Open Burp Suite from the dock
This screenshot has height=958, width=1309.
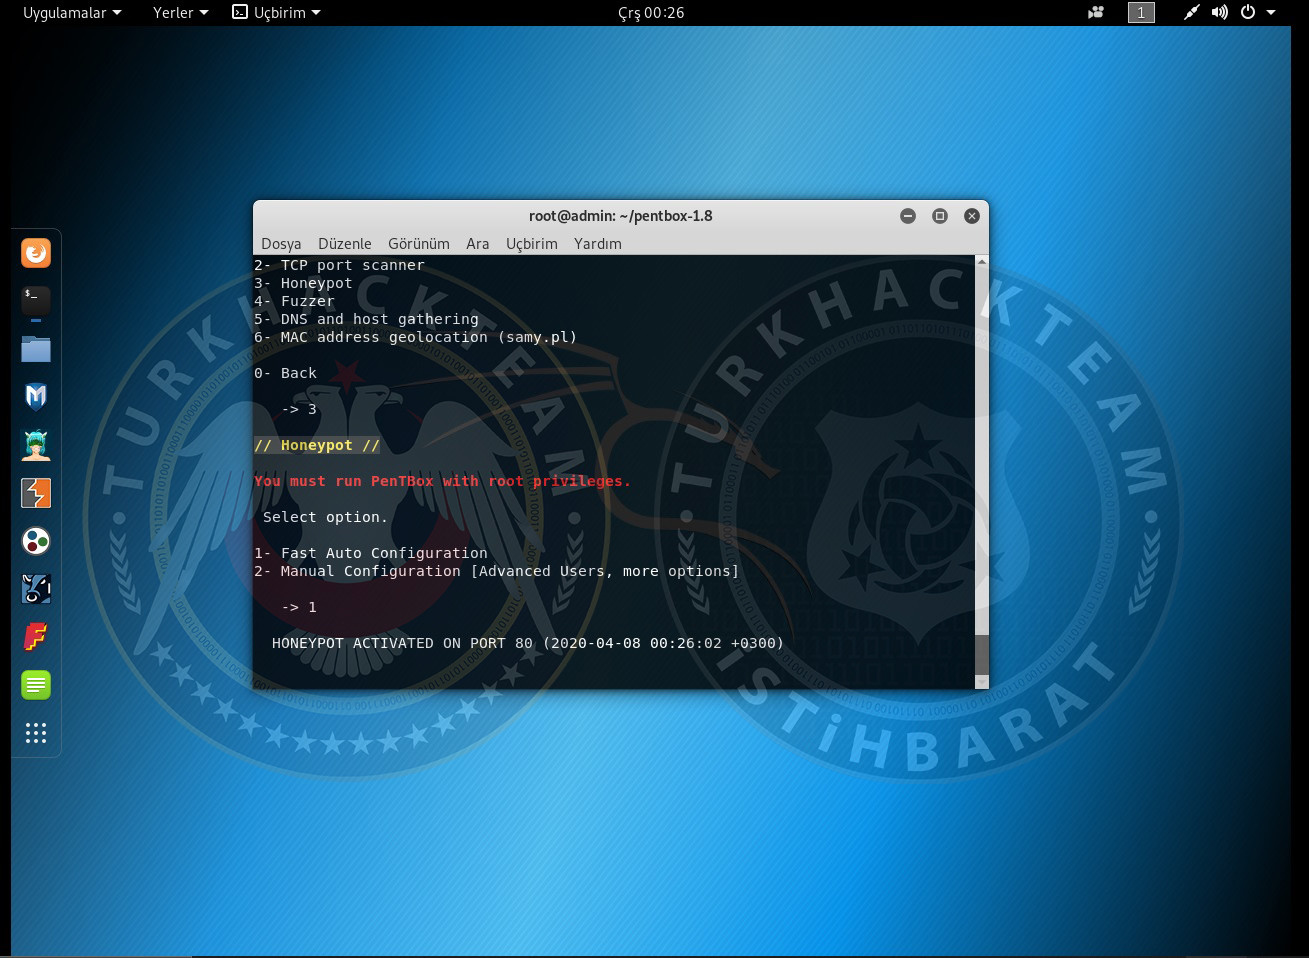36,493
